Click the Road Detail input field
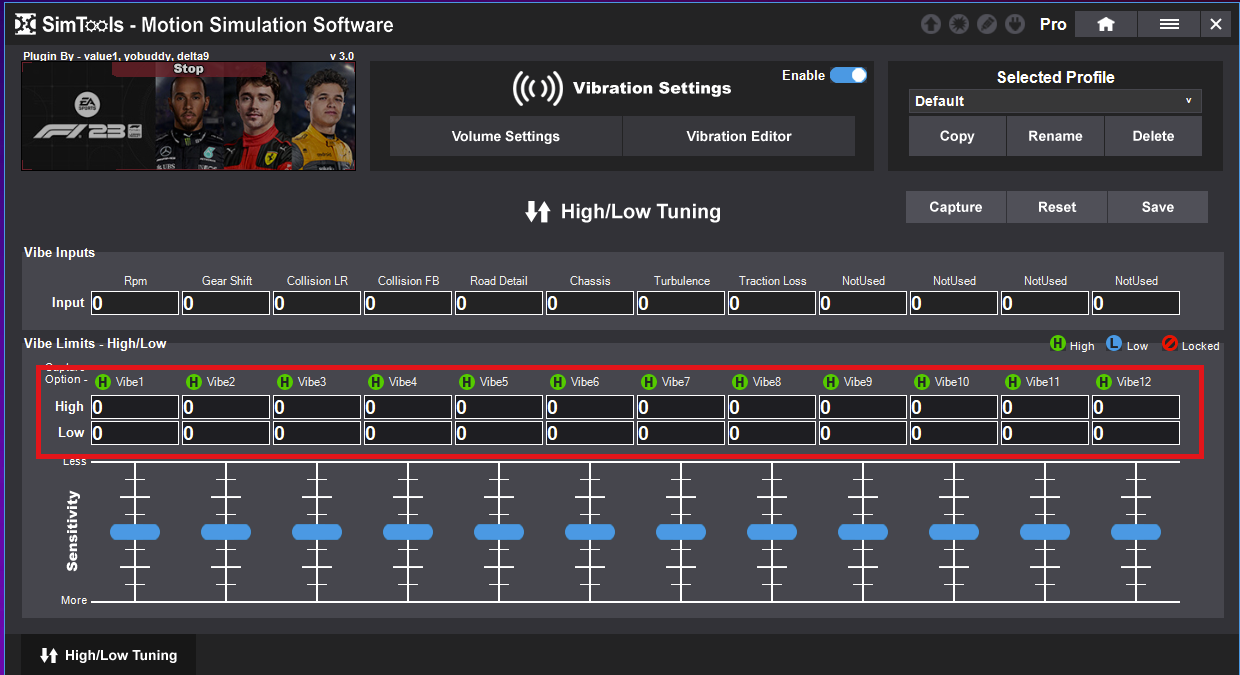 (499, 303)
